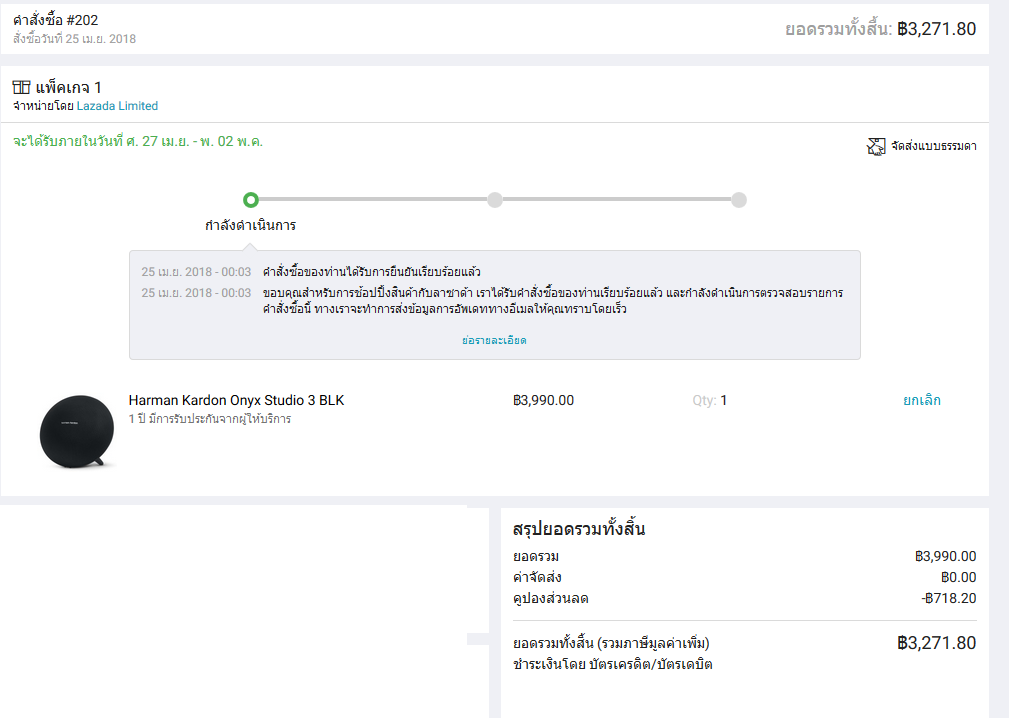Cancel the order with ยกเลิก
This screenshot has width=1009, height=718.
pyautogui.click(x=921, y=400)
